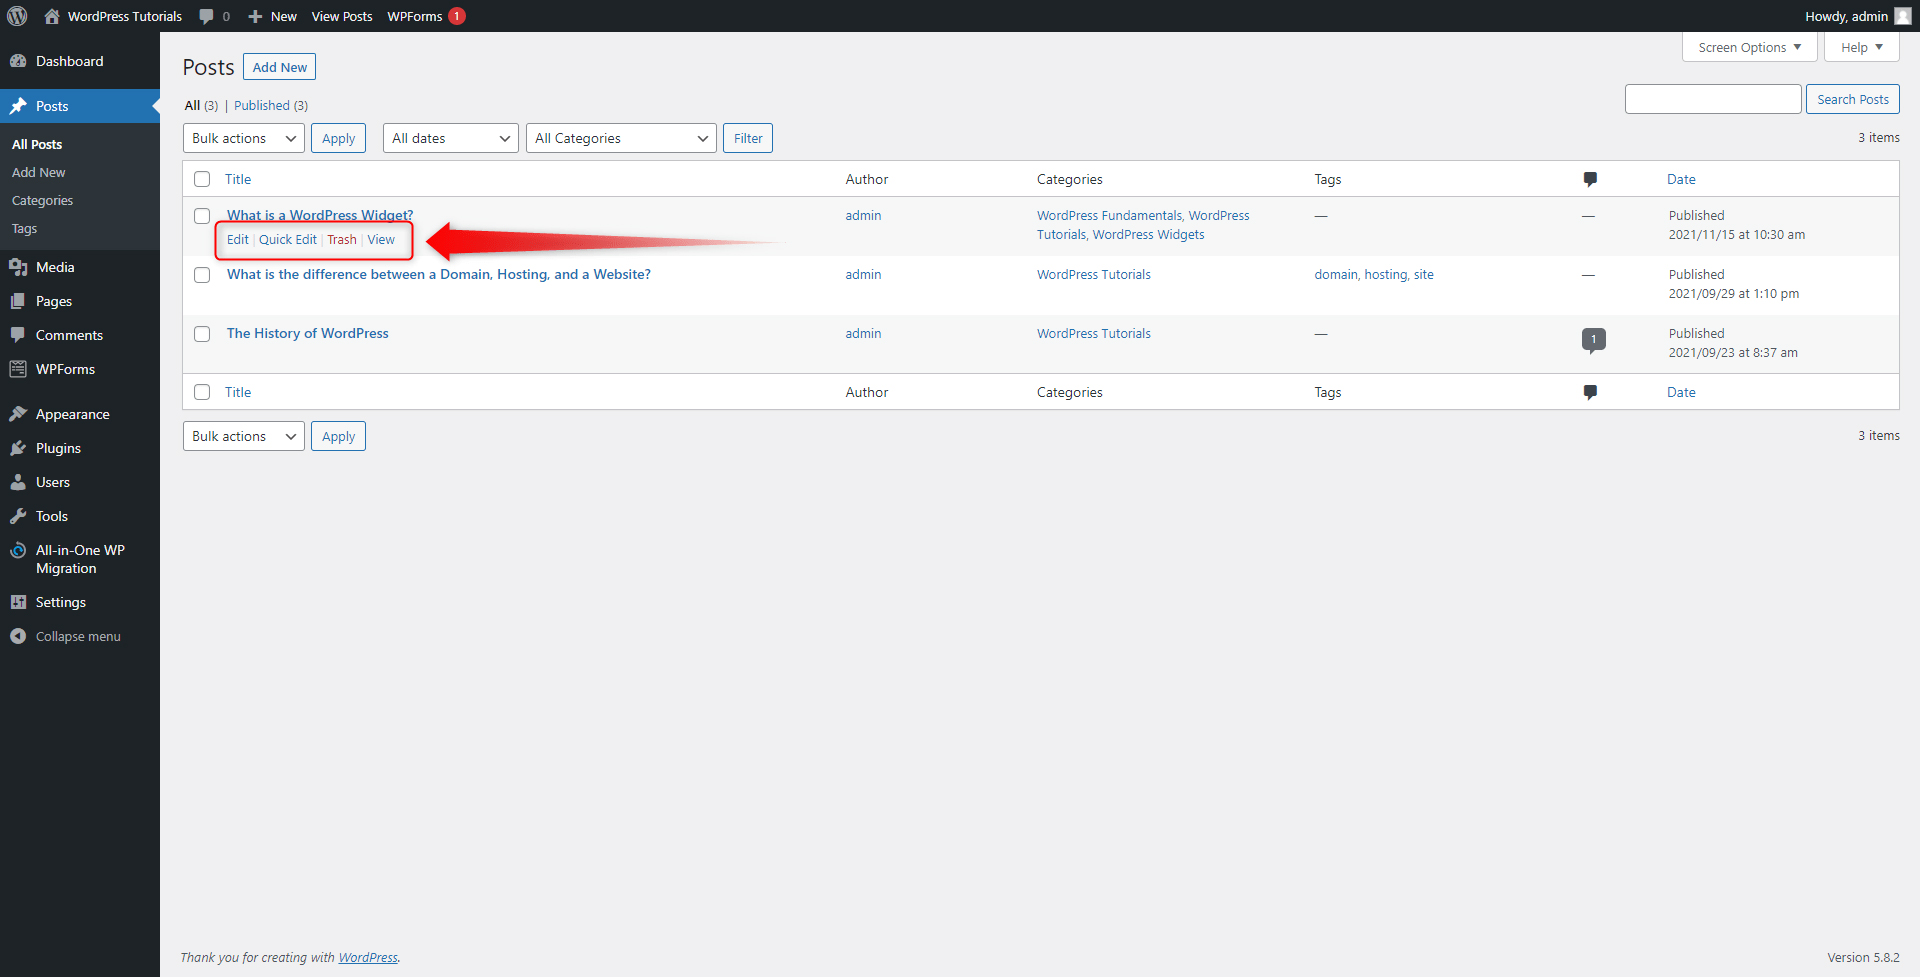
Task: Click the Tools wrench icon
Action: tap(18, 516)
